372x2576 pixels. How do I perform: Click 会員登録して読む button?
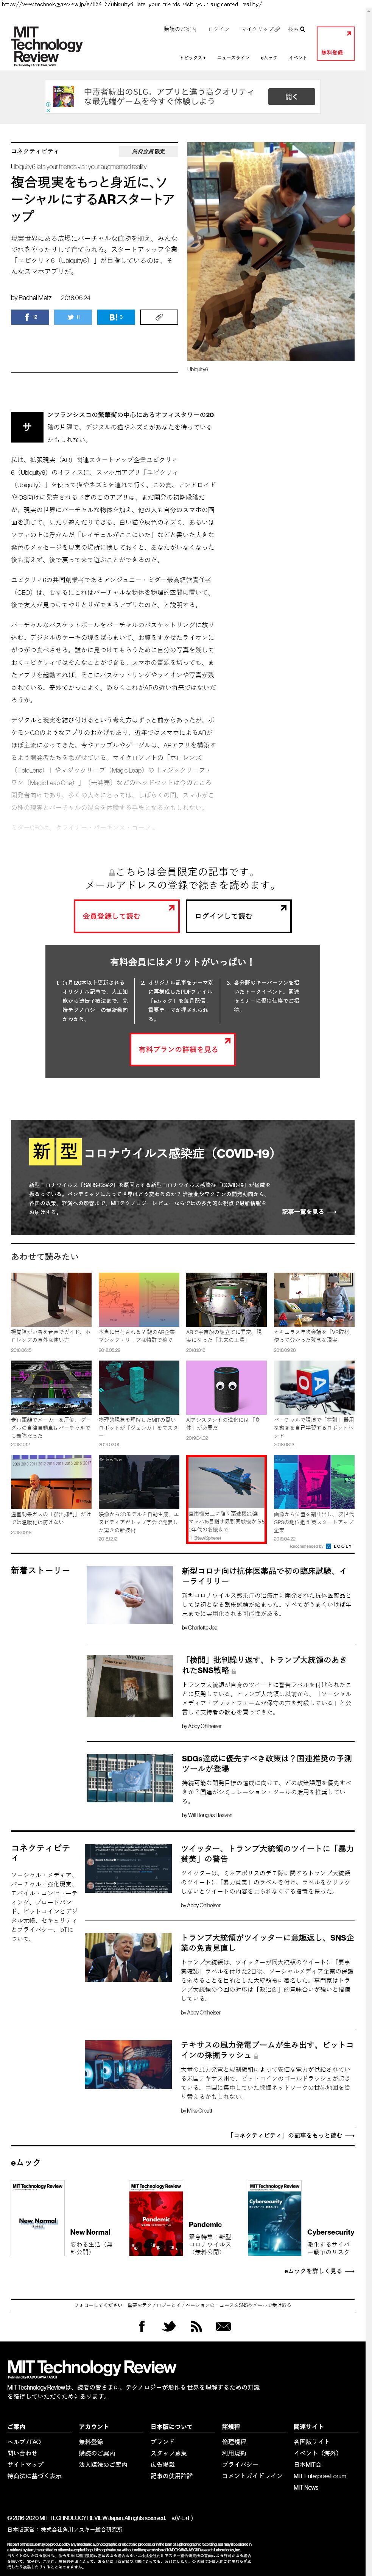click(x=126, y=916)
